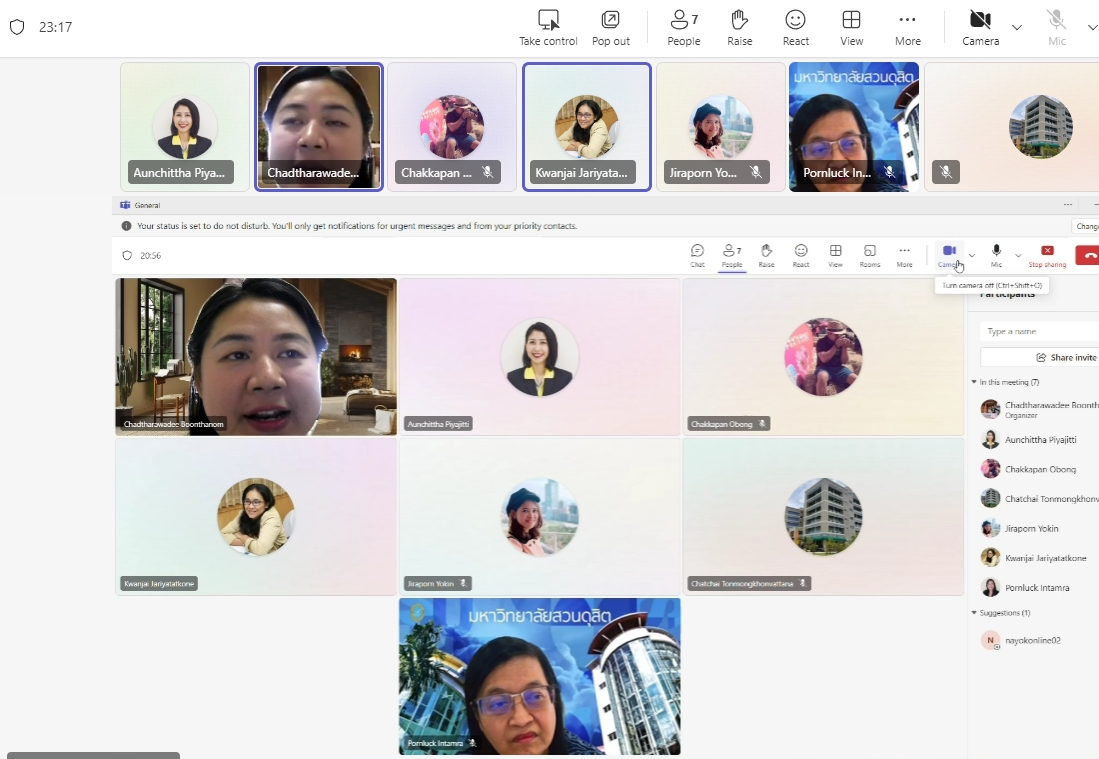1099x759 pixels.
Task: Click the Stop sharing button
Action: (x=1047, y=256)
